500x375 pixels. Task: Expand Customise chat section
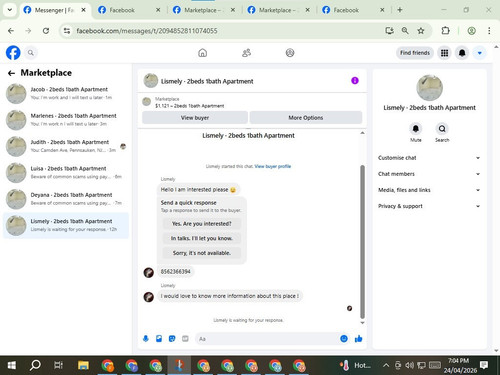coord(429,158)
